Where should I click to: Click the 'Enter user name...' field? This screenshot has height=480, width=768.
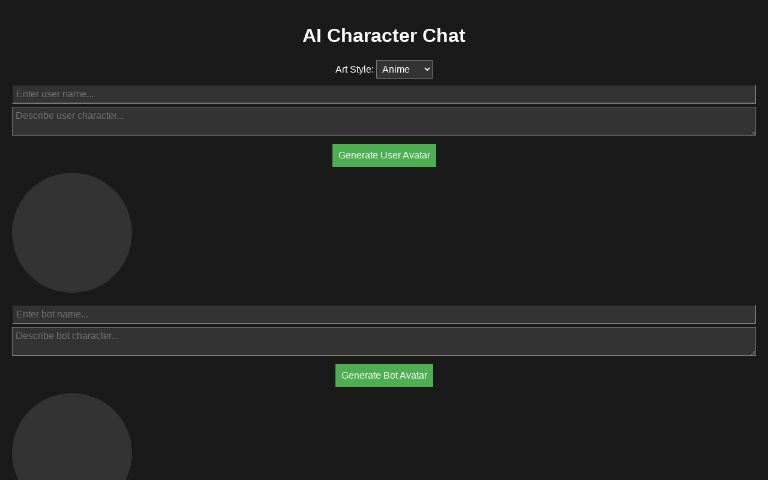click(x=383, y=94)
